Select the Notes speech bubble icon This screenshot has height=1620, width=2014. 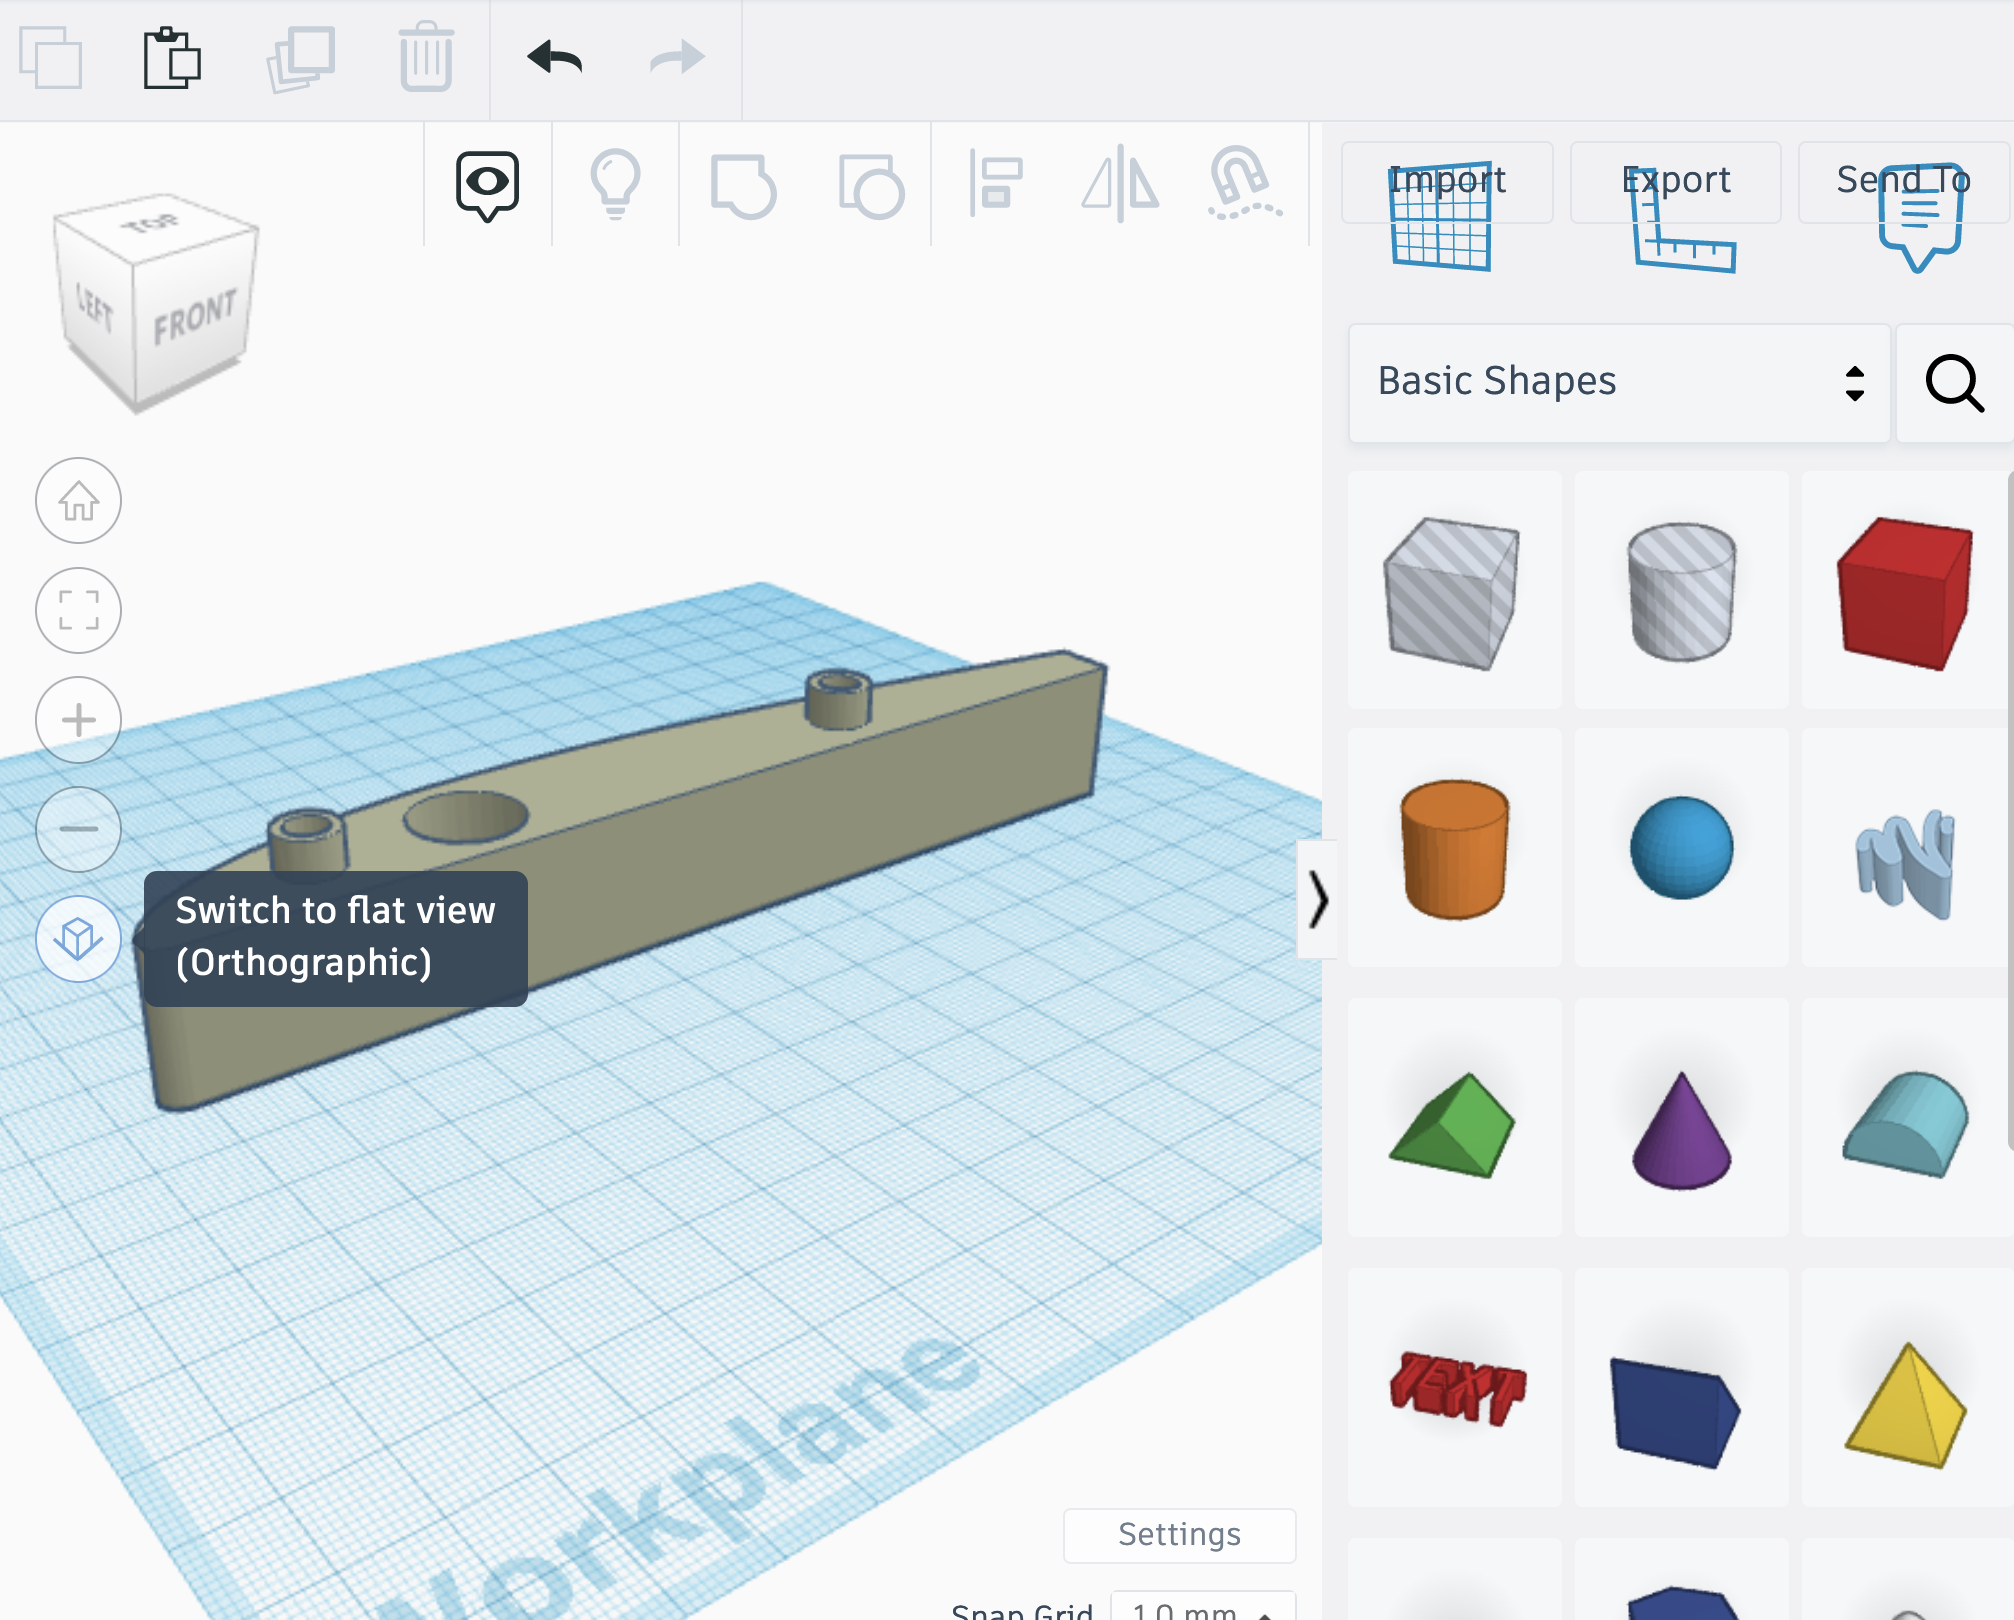1920,220
